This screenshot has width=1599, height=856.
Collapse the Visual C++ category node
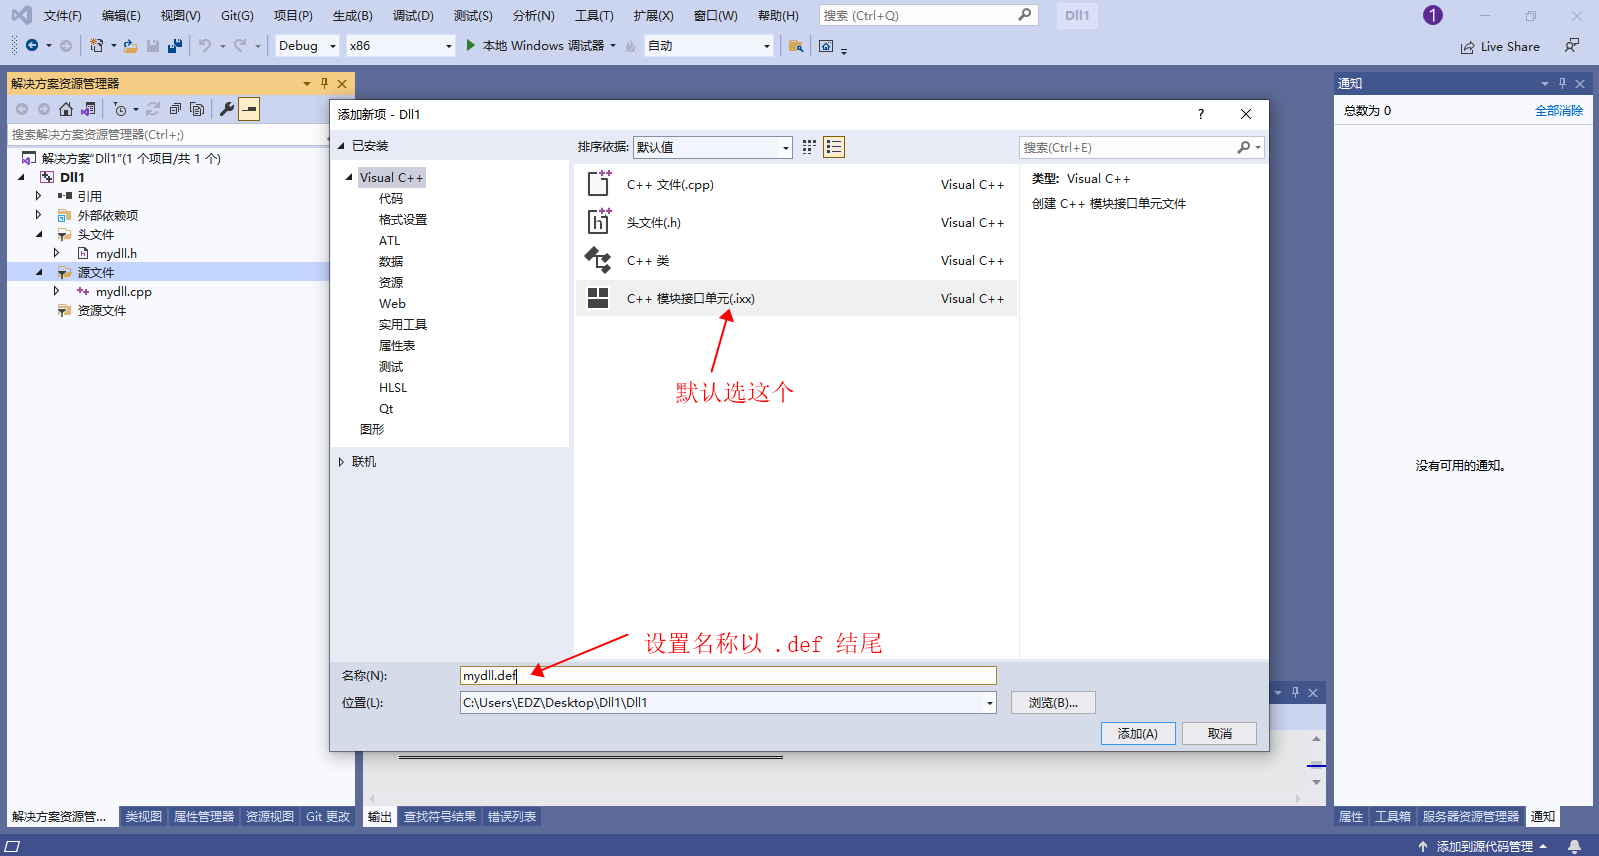click(x=349, y=178)
